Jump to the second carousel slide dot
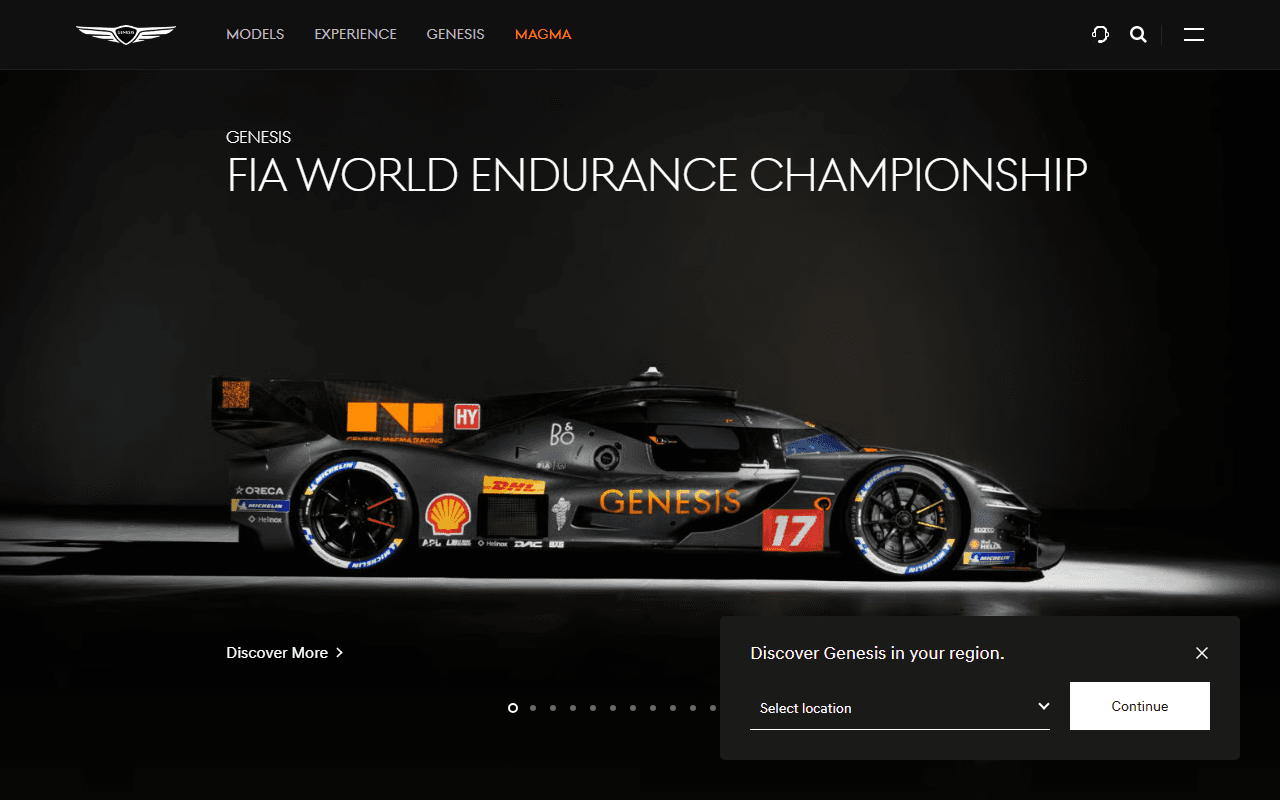The image size is (1280, 800). [x=533, y=708]
